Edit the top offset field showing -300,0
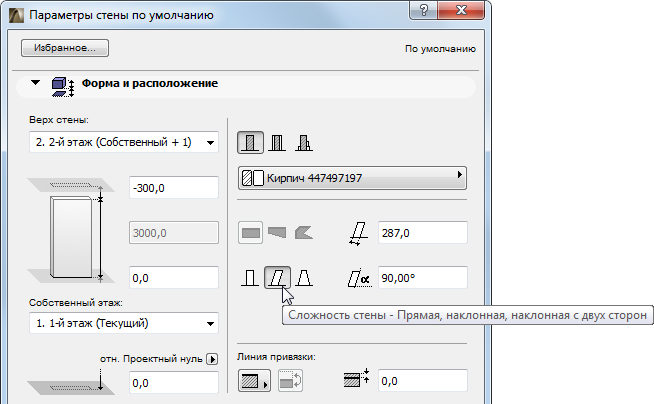Viewport: 654px width, 404px height. pyautogui.click(x=174, y=188)
